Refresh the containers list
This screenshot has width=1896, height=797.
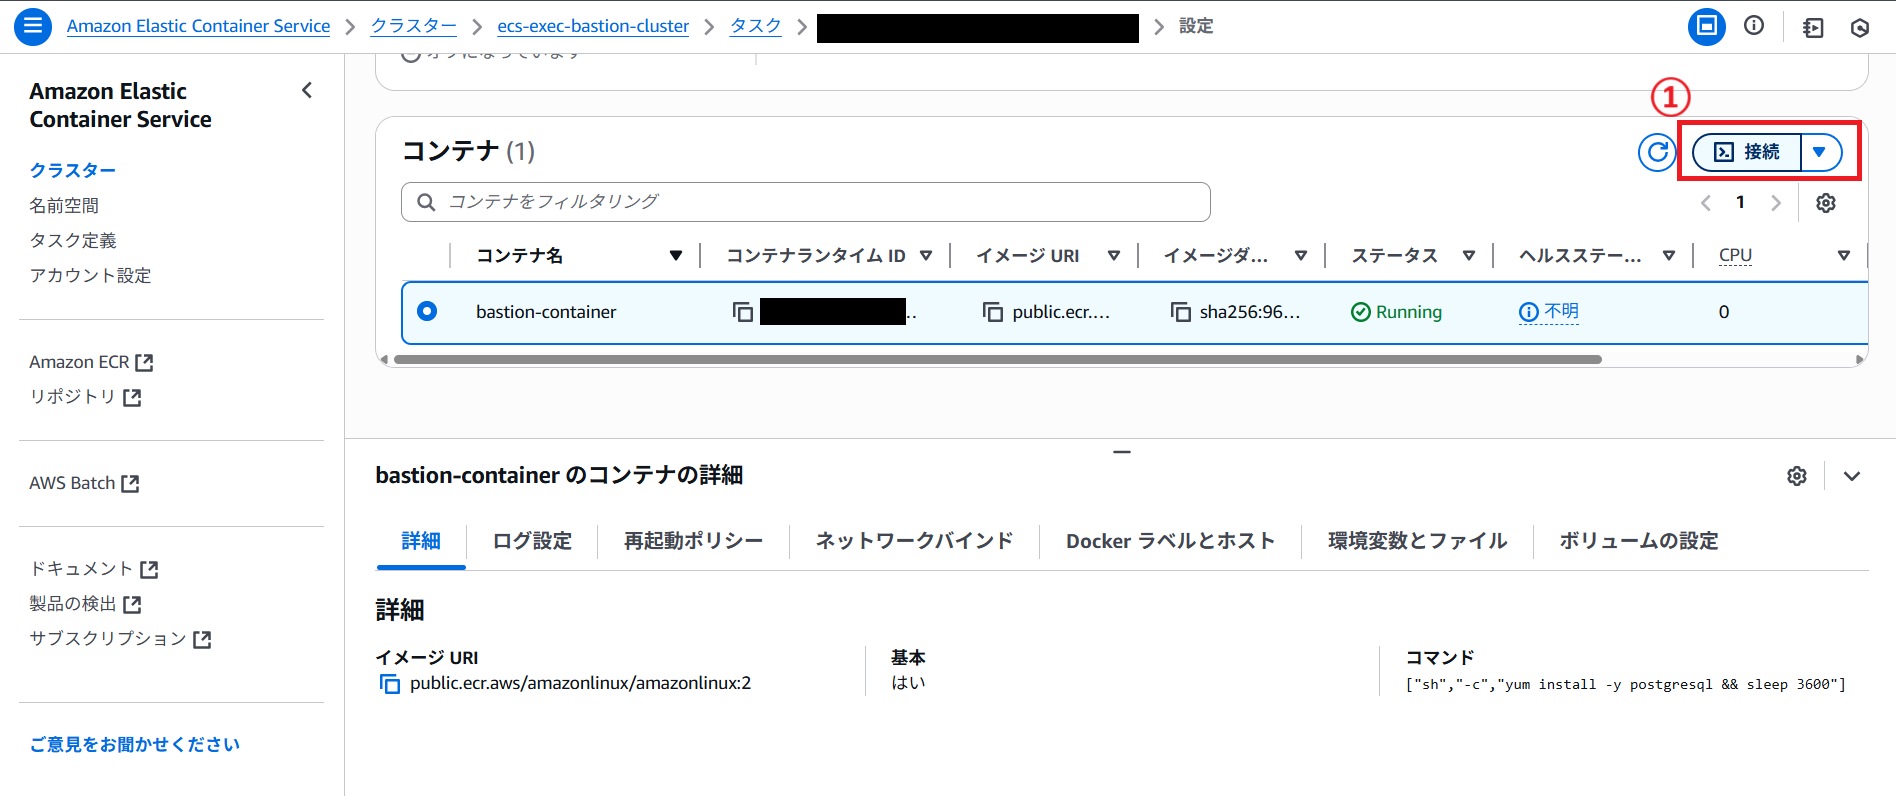[x=1657, y=152]
